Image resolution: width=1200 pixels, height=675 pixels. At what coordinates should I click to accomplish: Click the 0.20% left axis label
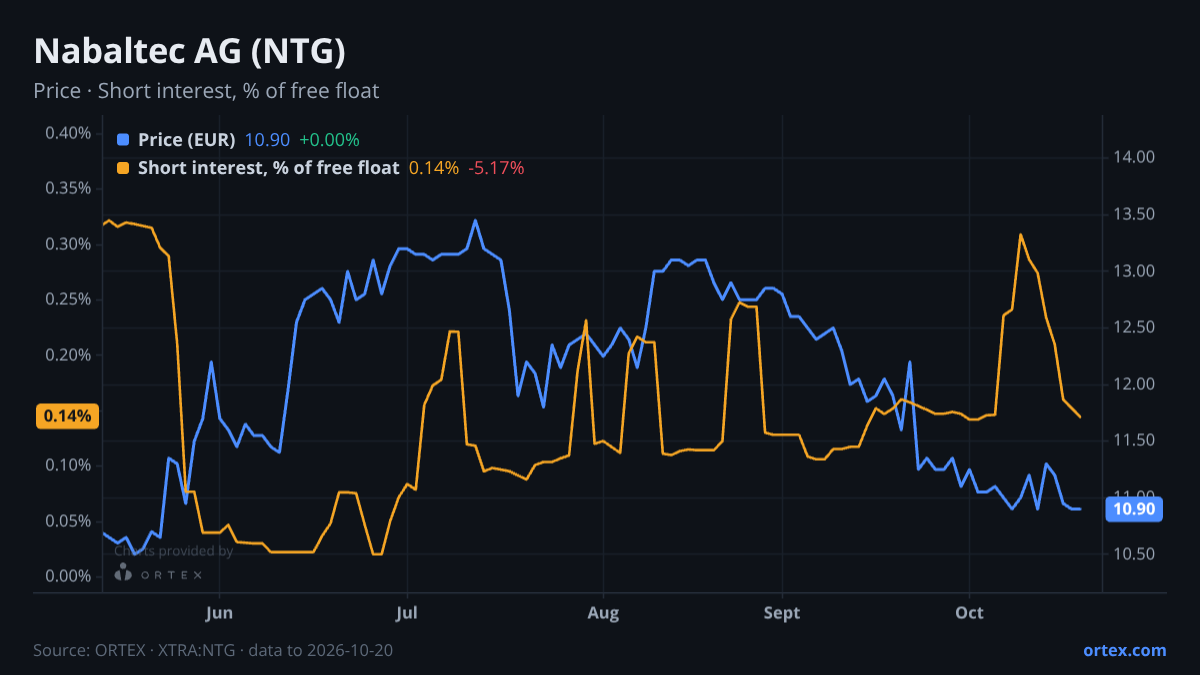pos(69,355)
